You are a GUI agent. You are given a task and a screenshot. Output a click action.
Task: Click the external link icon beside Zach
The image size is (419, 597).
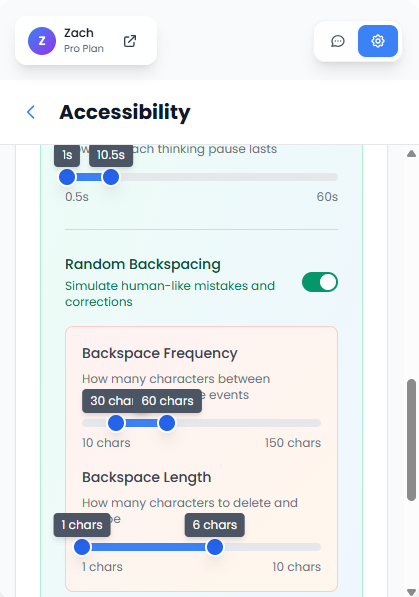click(x=130, y=41)
